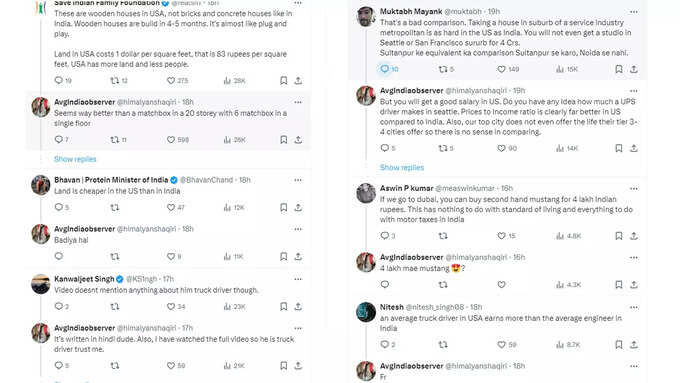Like the '4 lakh mae mustang' reply
Screen dimensions: 680x383
click(501, 285)
